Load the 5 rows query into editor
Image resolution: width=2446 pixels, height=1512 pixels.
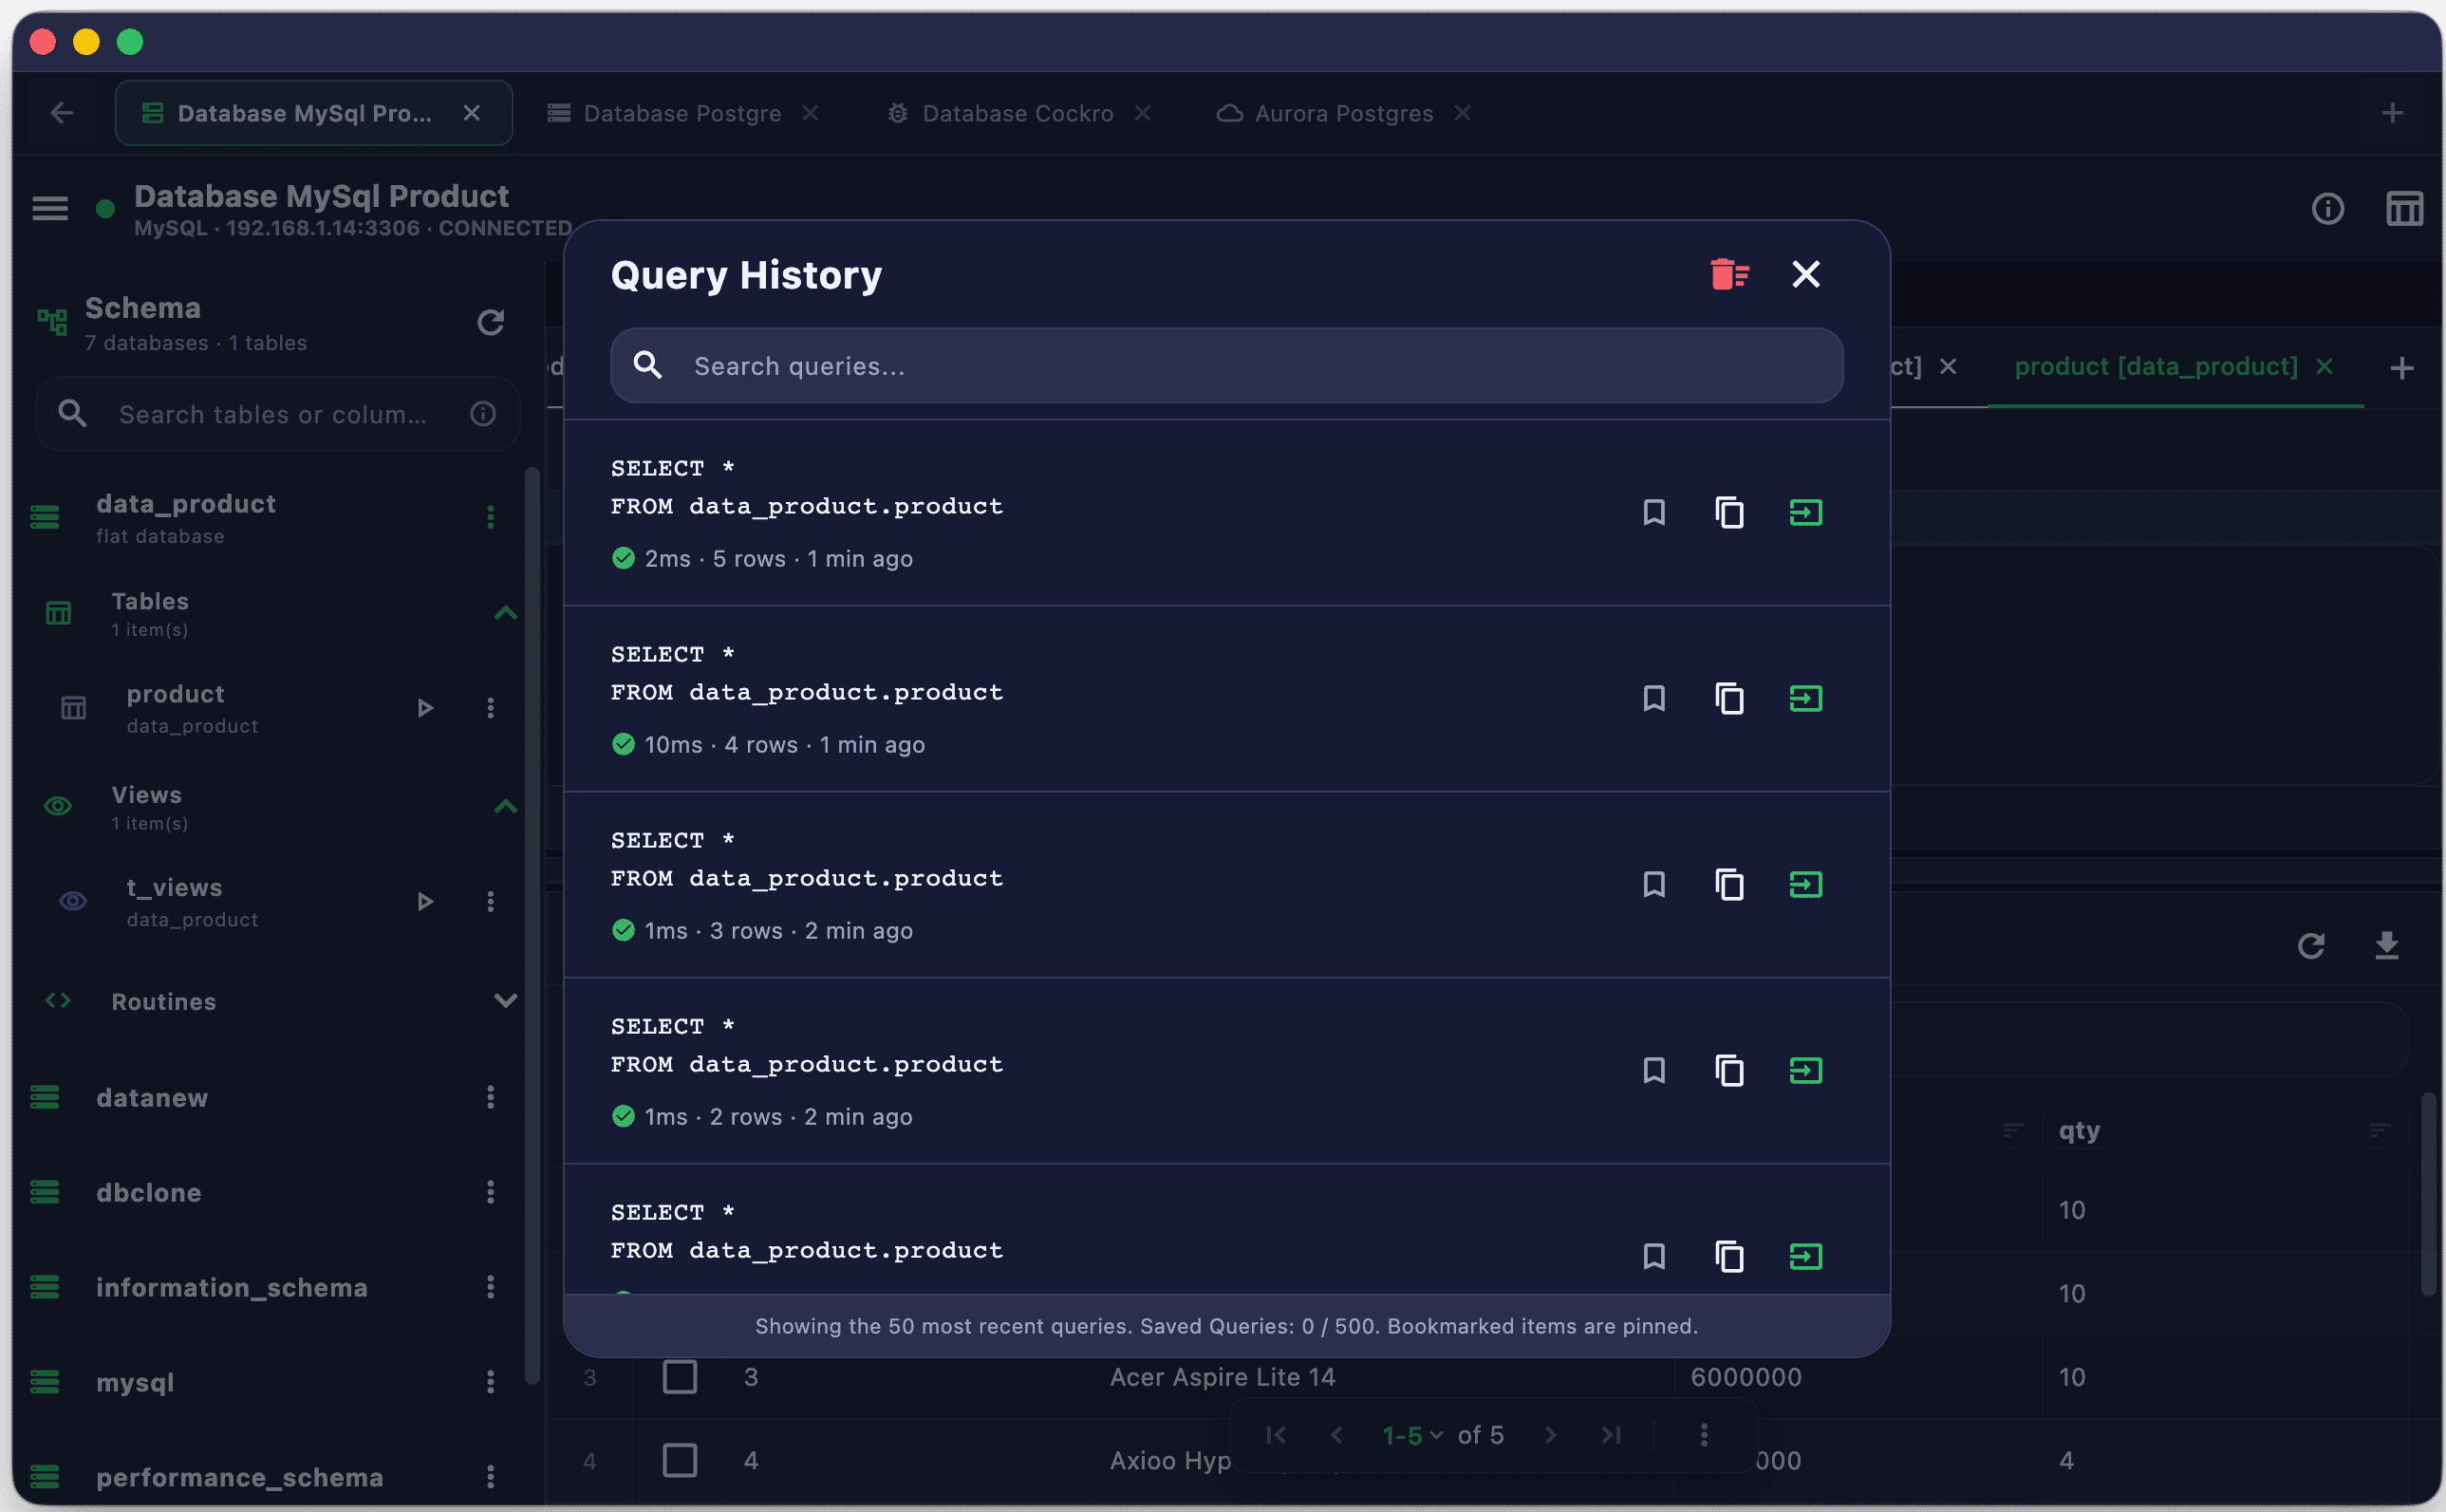click(x=1805, y=512)
